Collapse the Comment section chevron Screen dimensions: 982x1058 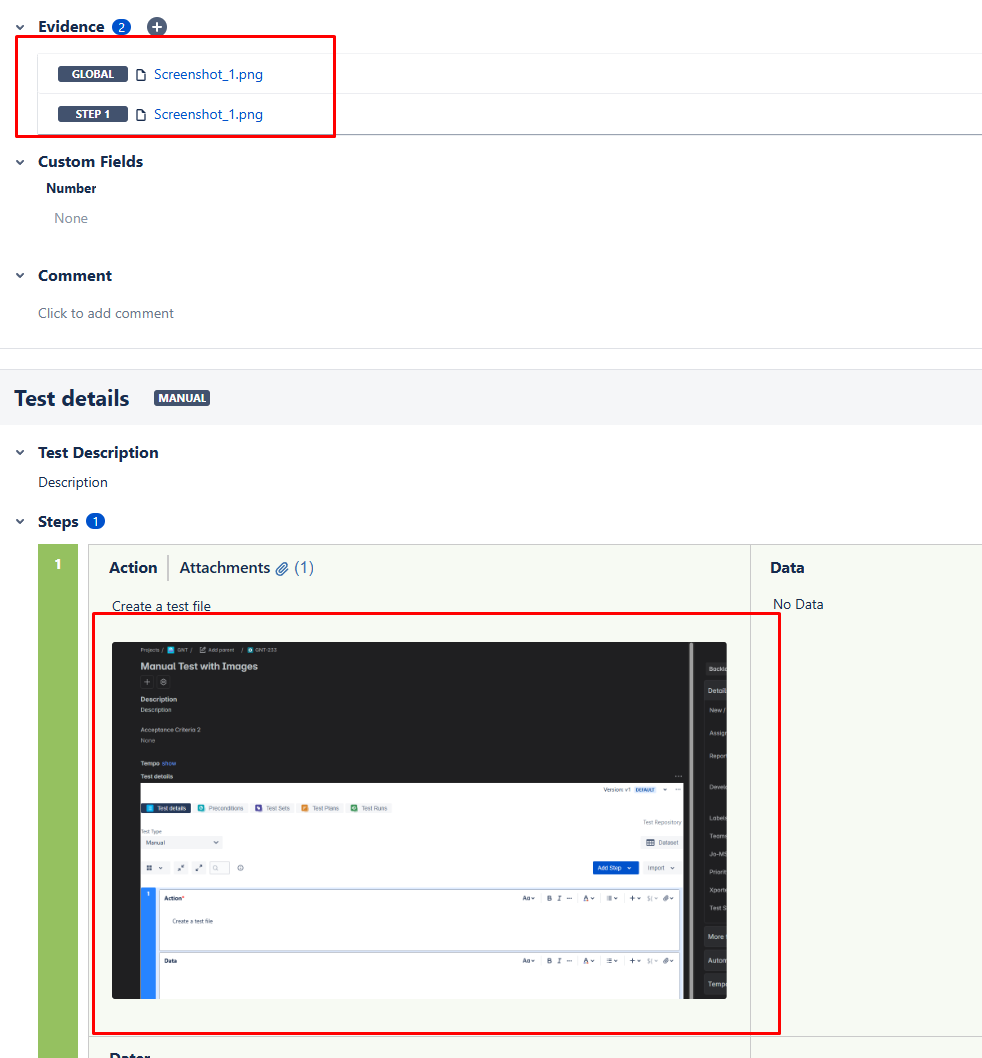[20, 276]
